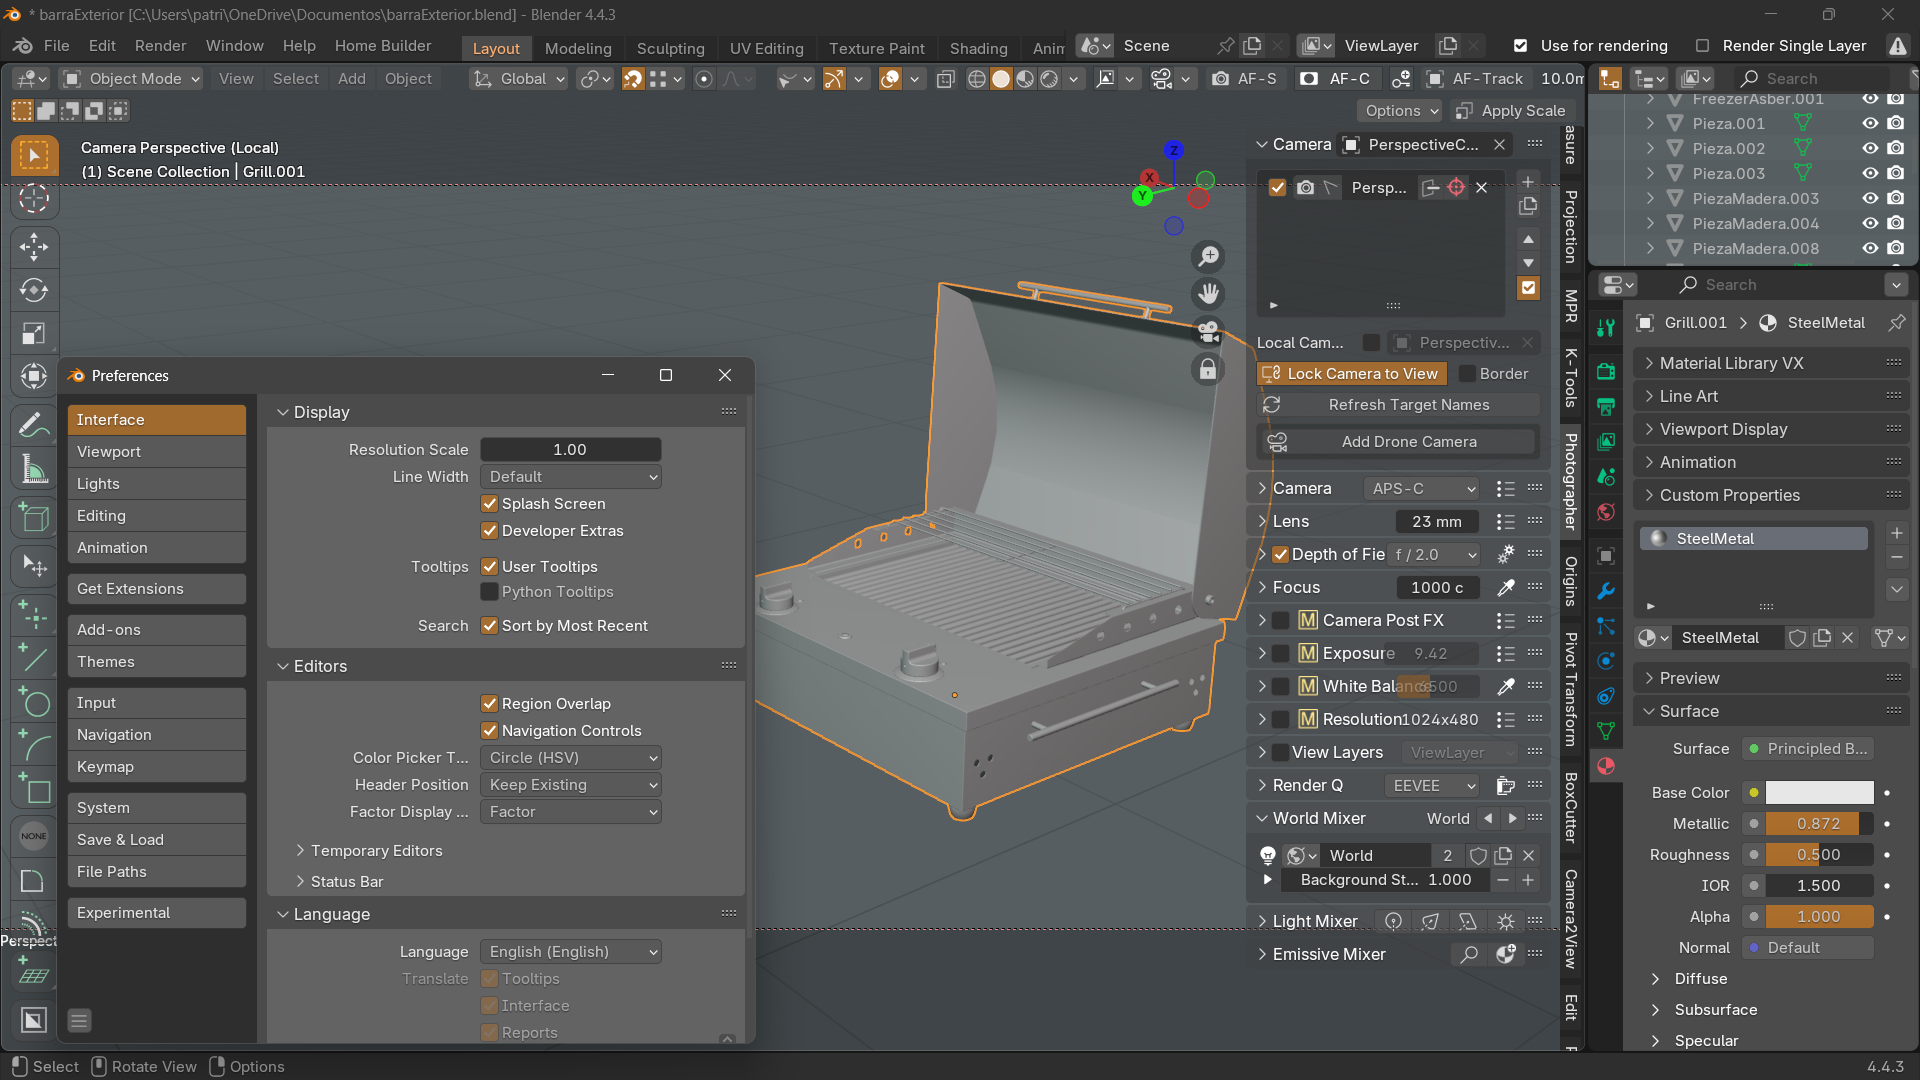Click the hand pan viewport gizmo
Screen dimensions: 1920x1080
coord(1208,294)
